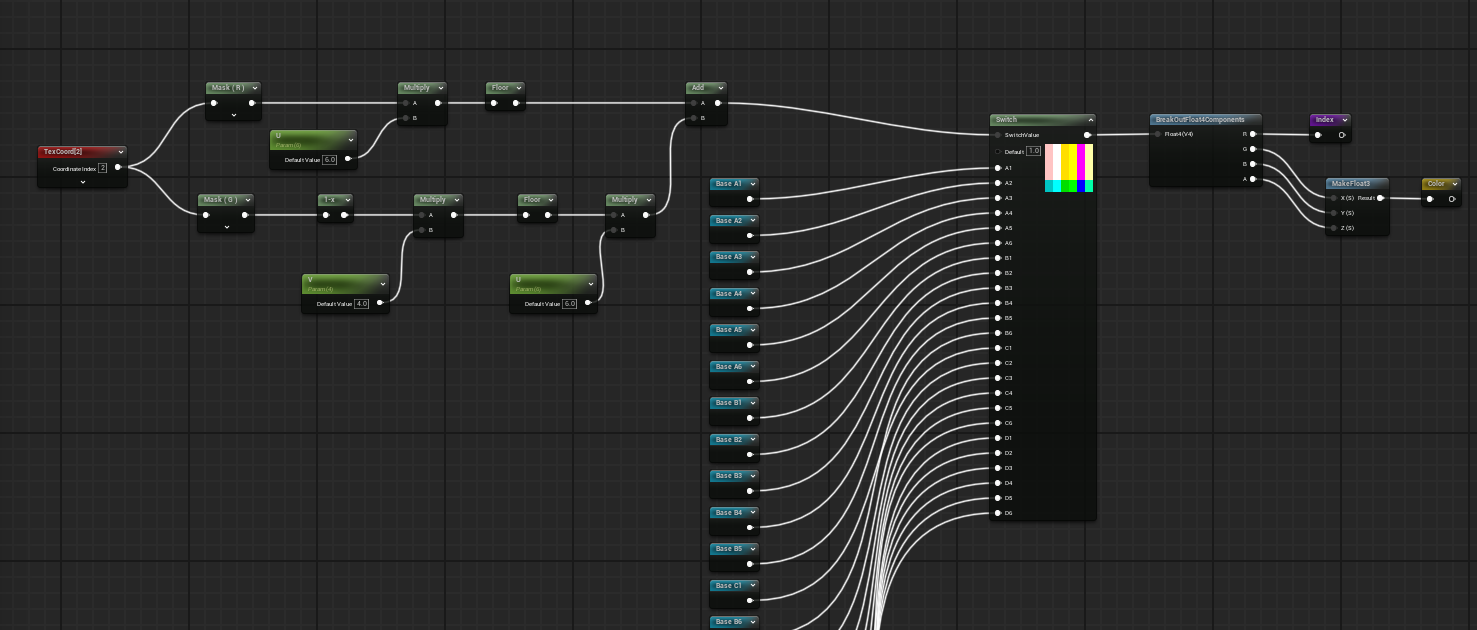Viewport: 1477px width, 630px height.
Task: Collapse the Switch node with its header arrow
Action: (1090, 120)
